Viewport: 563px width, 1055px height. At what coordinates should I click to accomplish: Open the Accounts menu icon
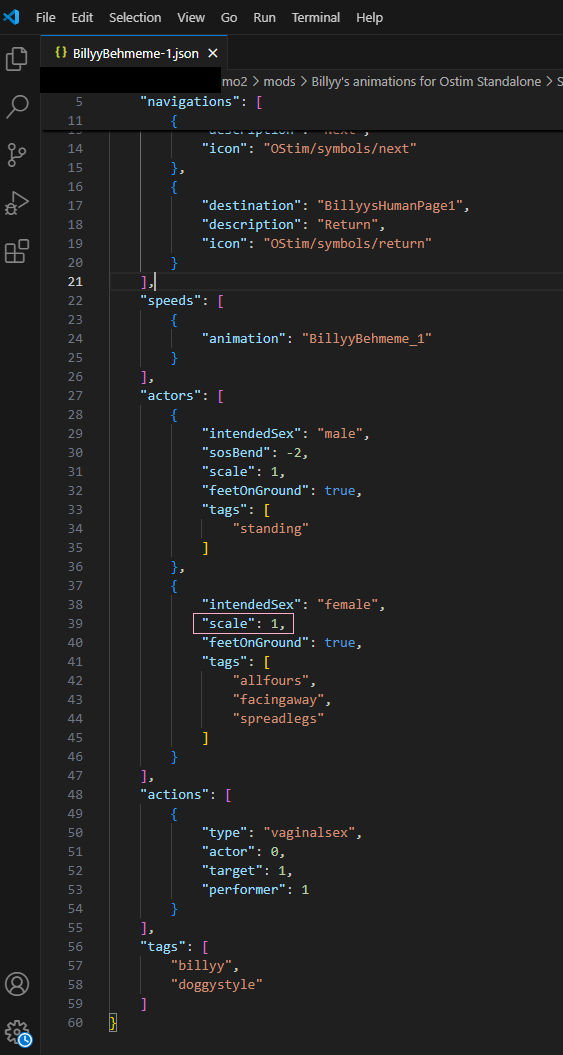click(17, 984)
